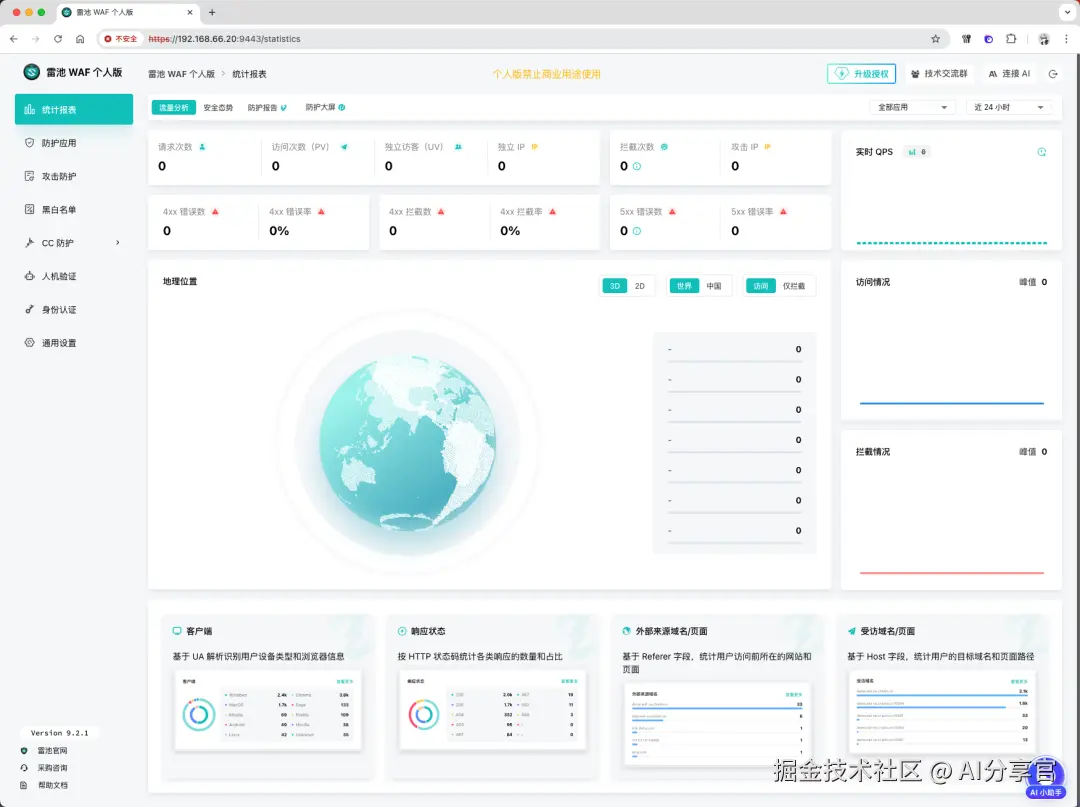Click the 通用设置 gear icon
Image resolution: width=1080 pixels, height=807 pixels.
tap(29, 342)
